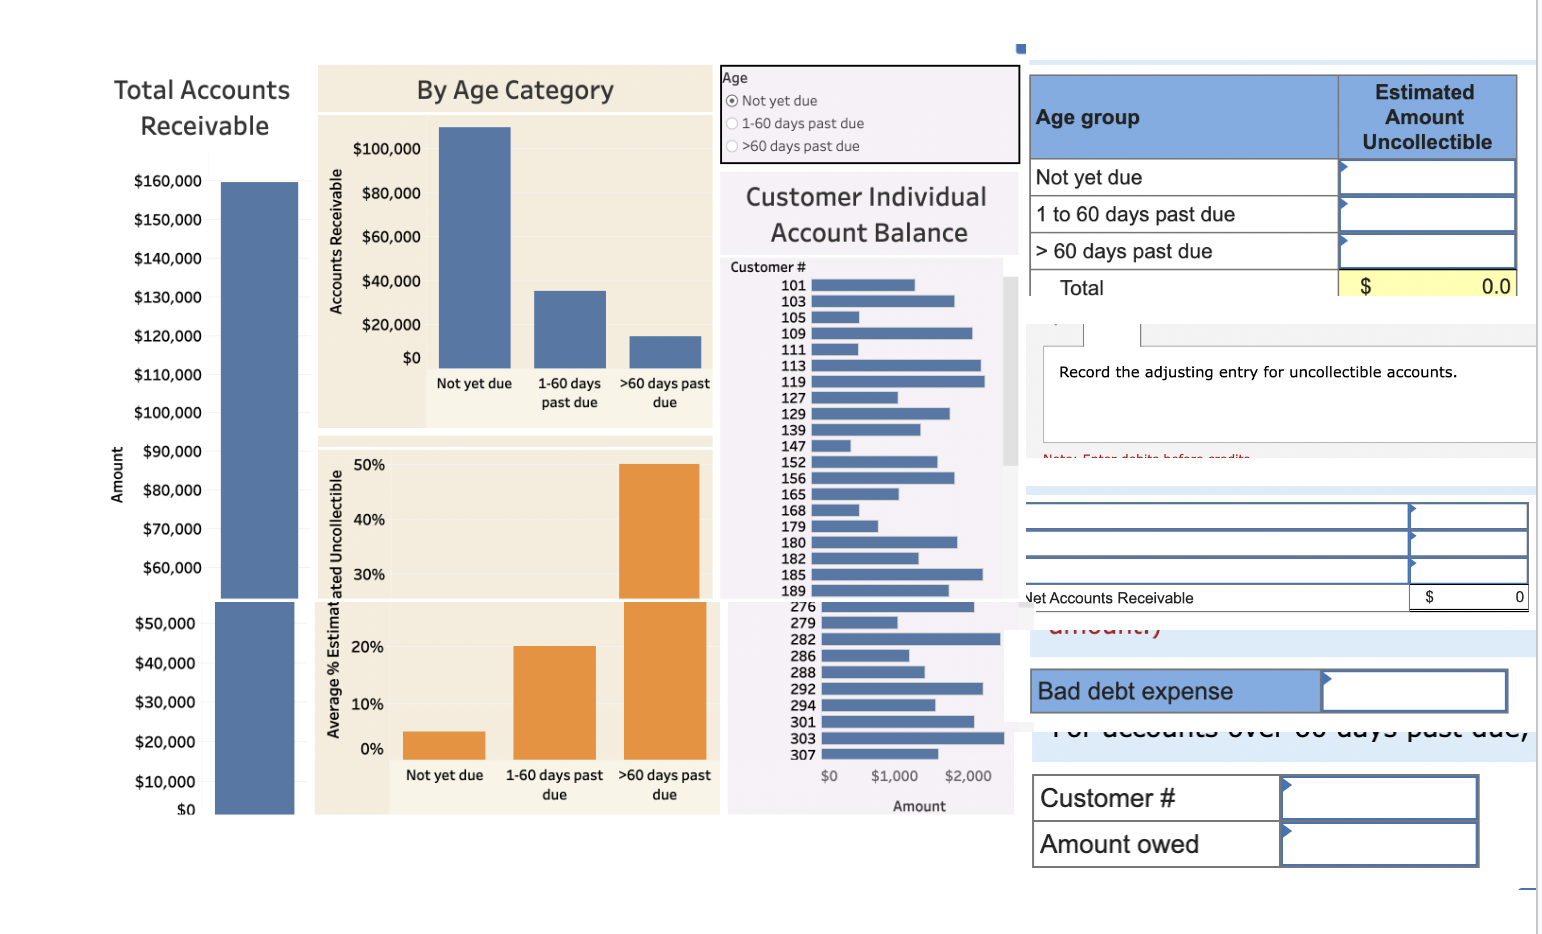Click the tall Total Accounts Receivable bar
The height and width of the screenshot is (934, 1542).
tap(256, 390)
